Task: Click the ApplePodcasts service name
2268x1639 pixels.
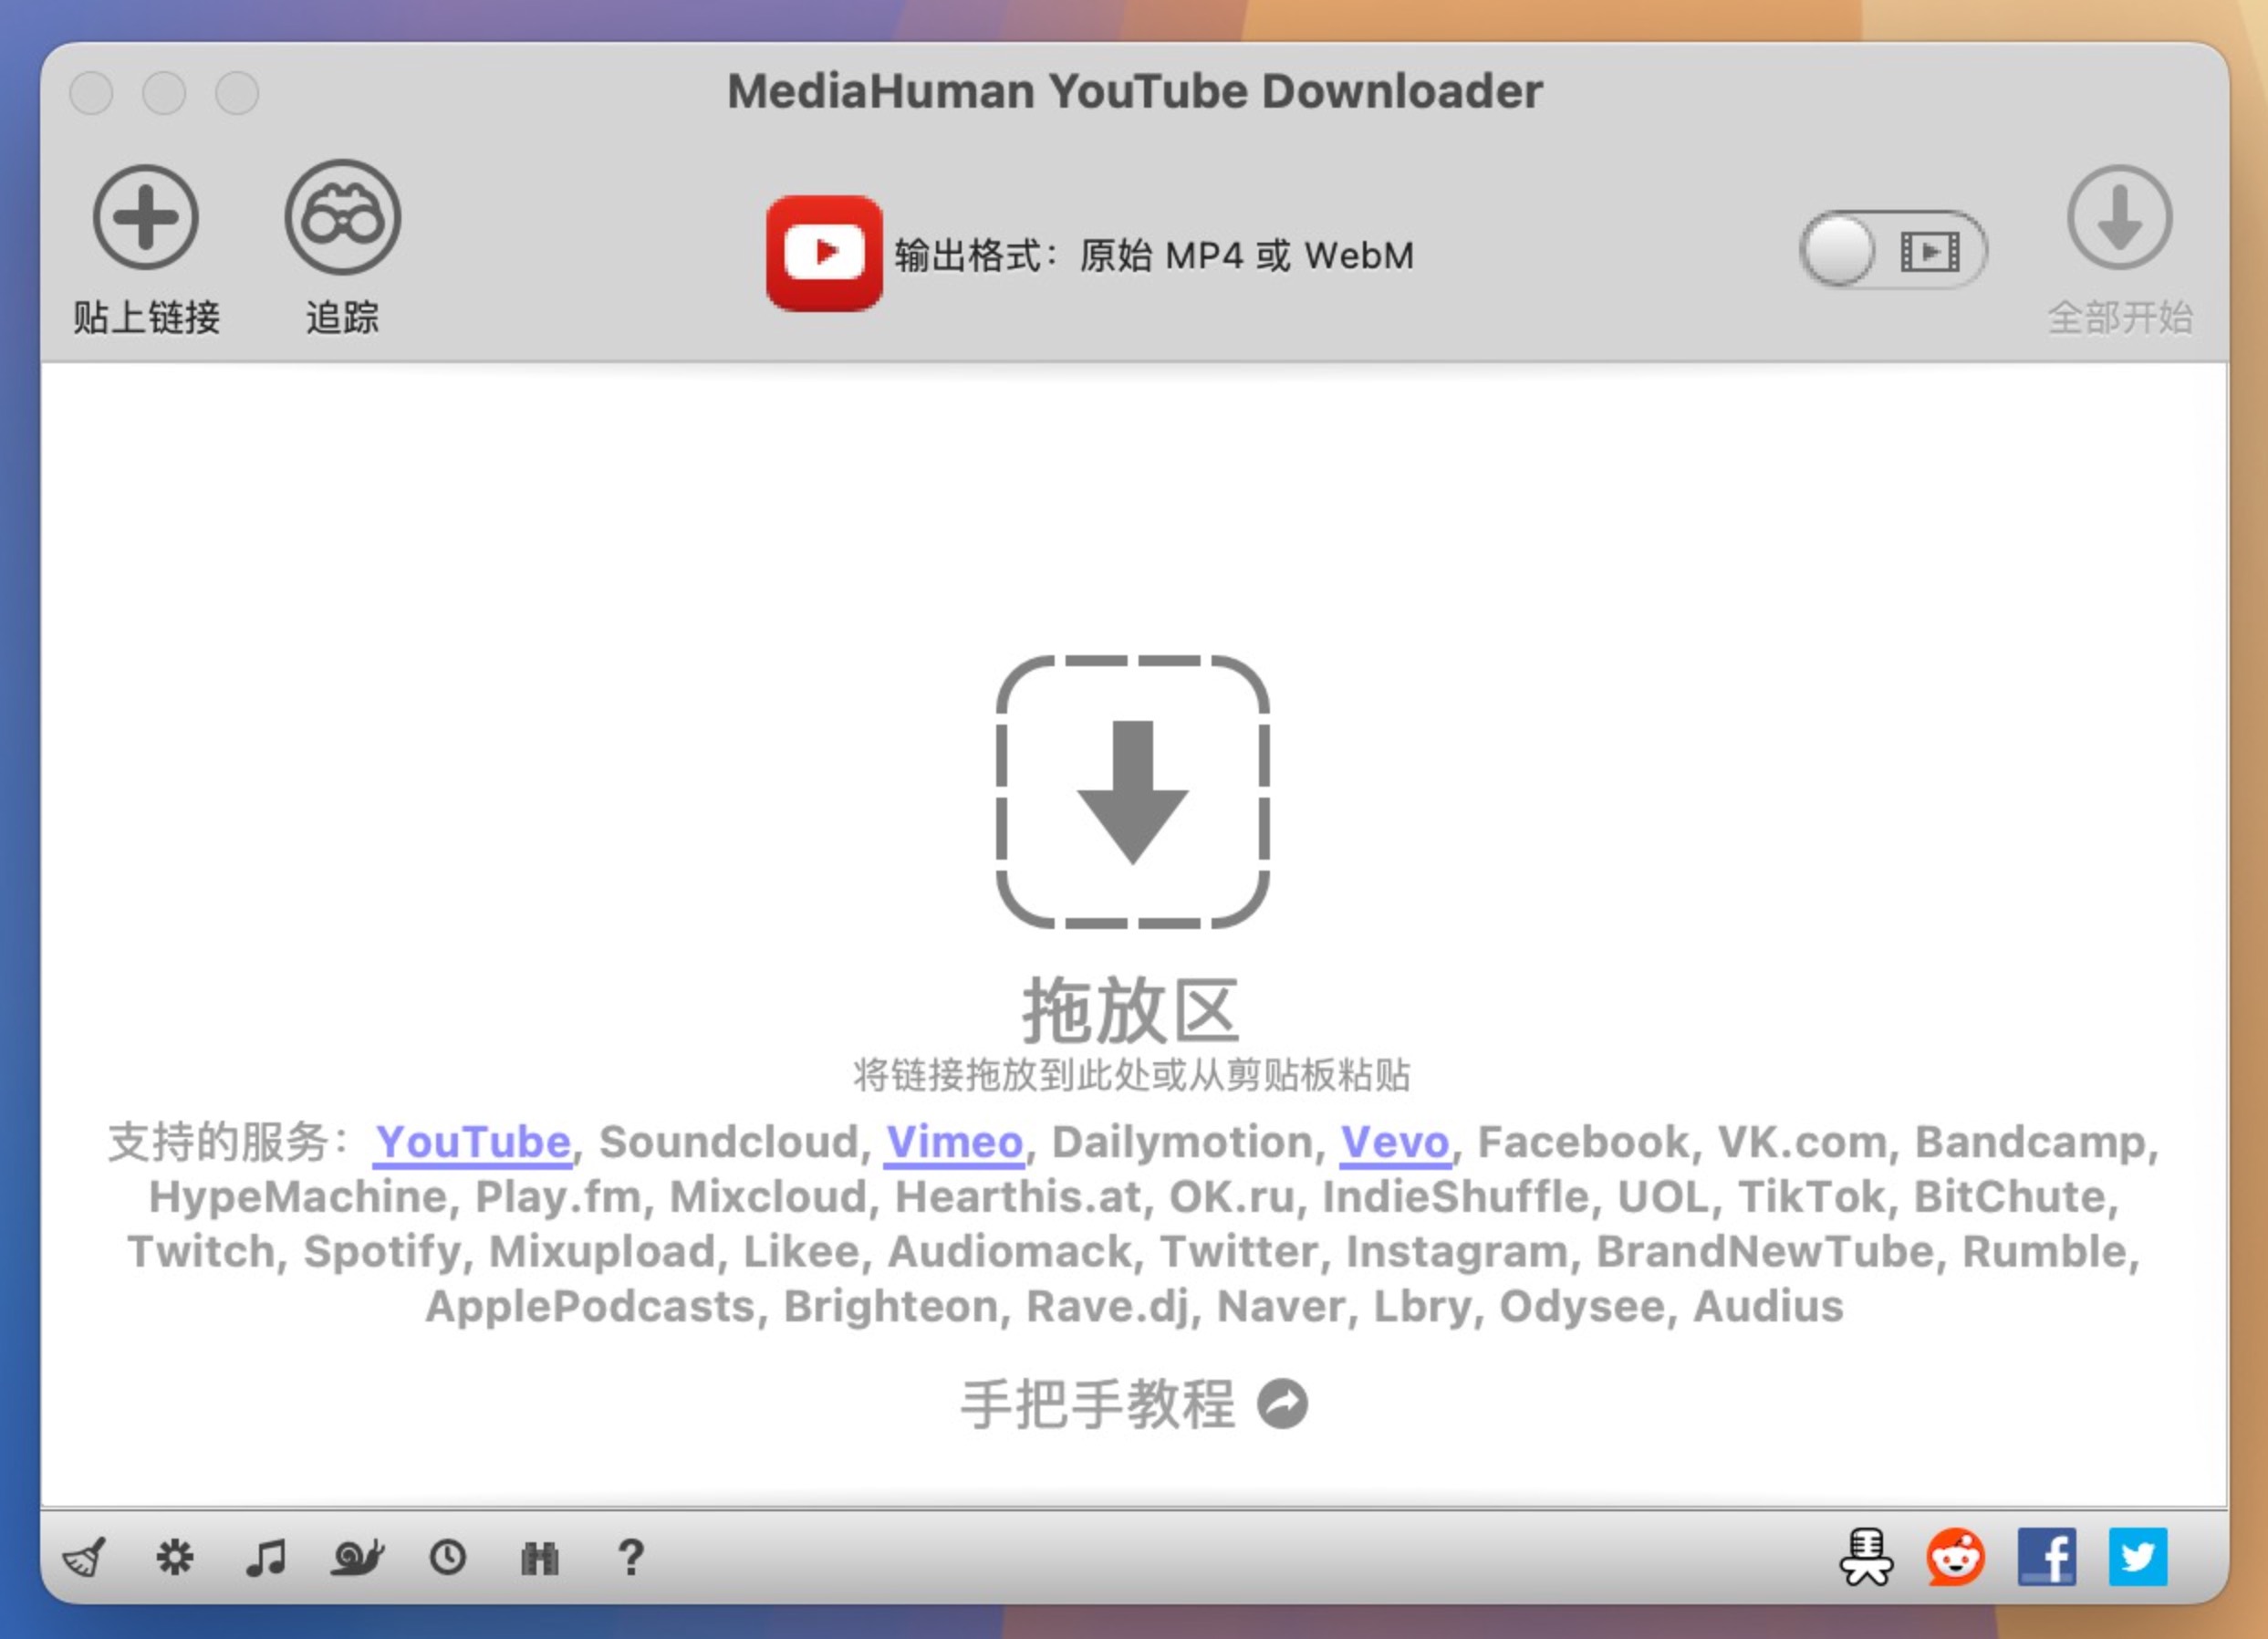Action: click(590, 1306)
